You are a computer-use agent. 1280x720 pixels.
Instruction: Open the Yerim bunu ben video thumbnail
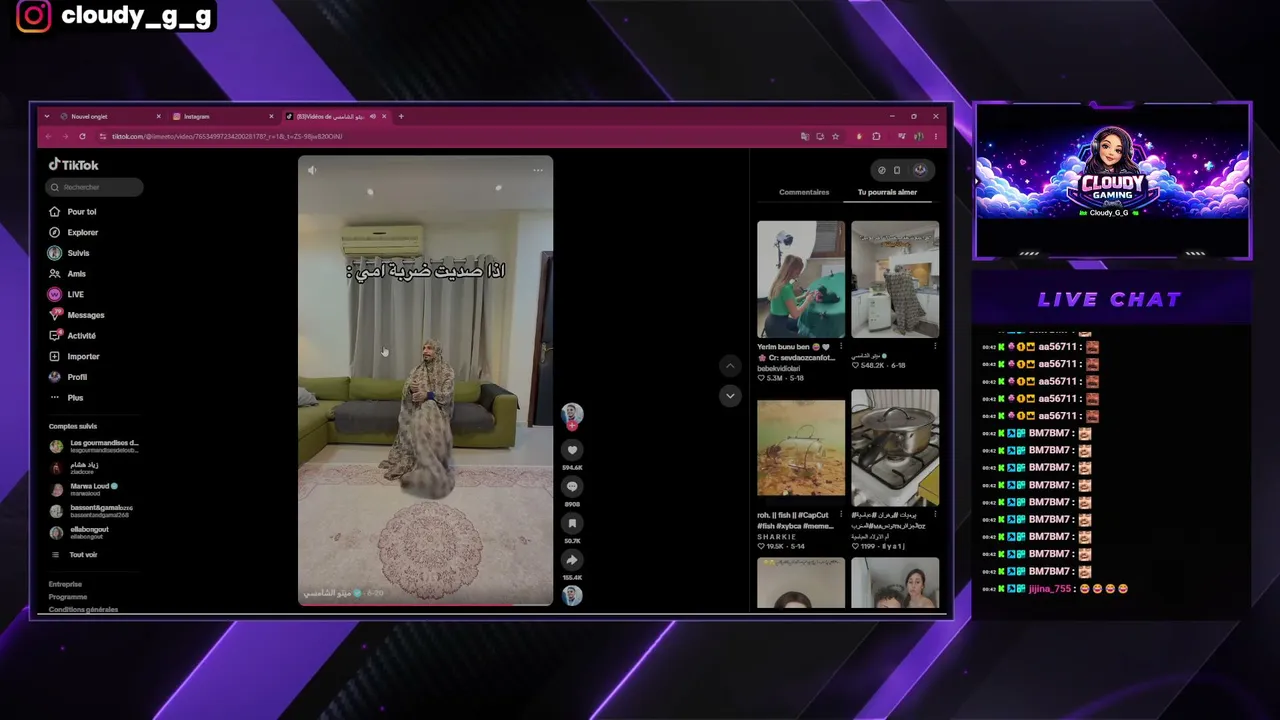pyautogui.click(x=801, y=280)
